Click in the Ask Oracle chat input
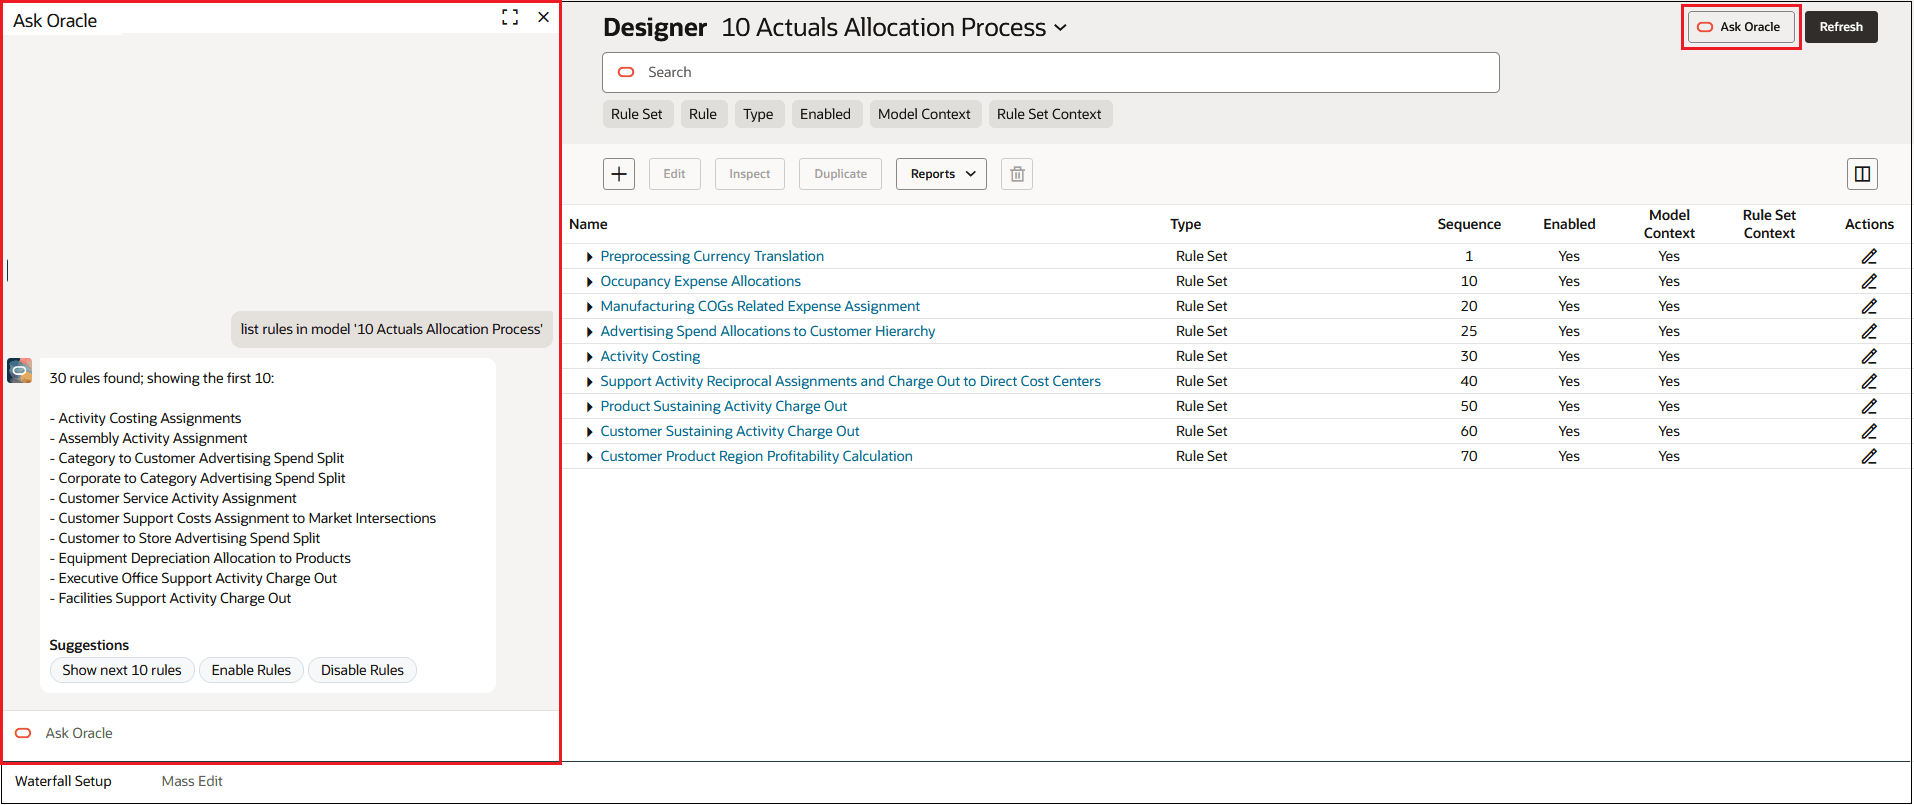1914x805 pixels. click(280, 733)
